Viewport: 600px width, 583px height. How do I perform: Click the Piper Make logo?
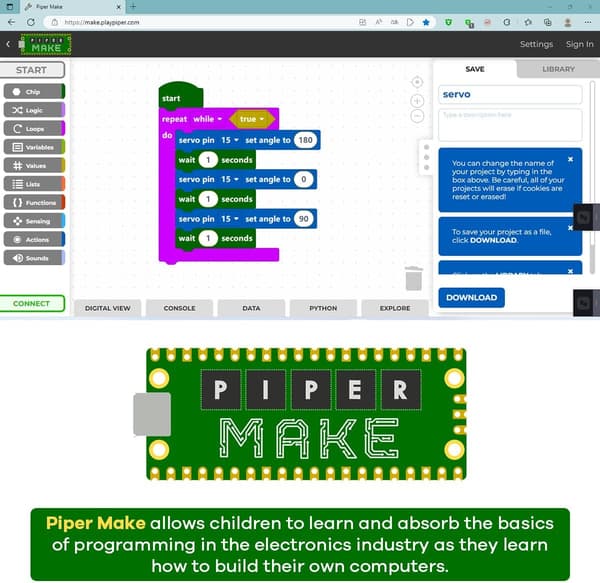point(45,44)
